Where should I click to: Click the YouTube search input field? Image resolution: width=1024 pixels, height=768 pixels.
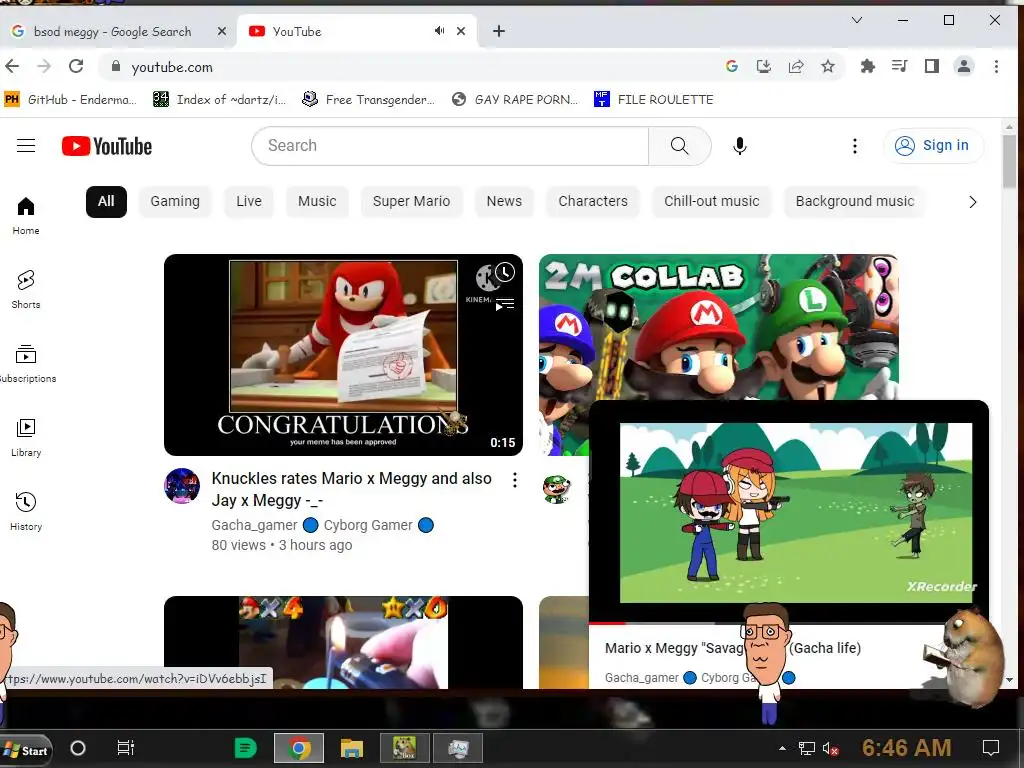[450, 146]
